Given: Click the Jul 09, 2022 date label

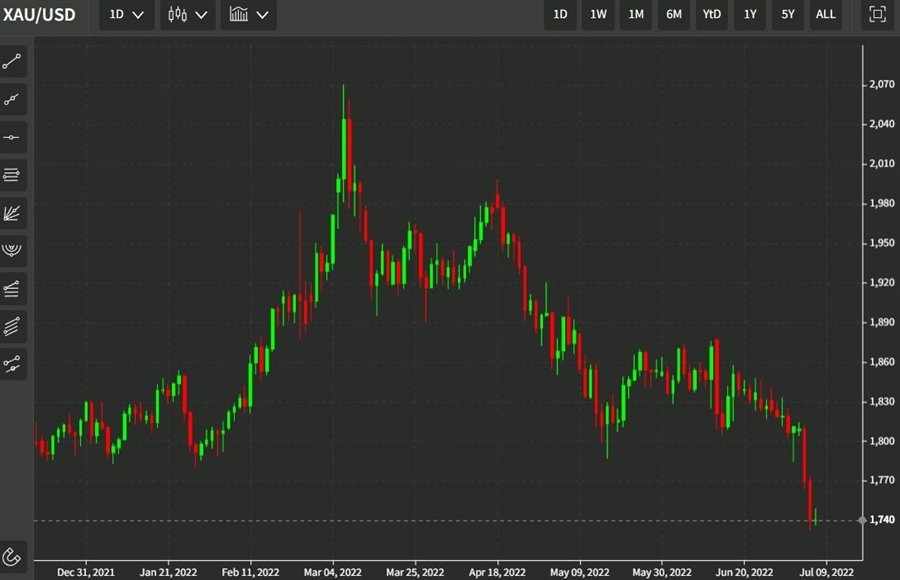Looking at the screenshot, I should coord(827,572).
